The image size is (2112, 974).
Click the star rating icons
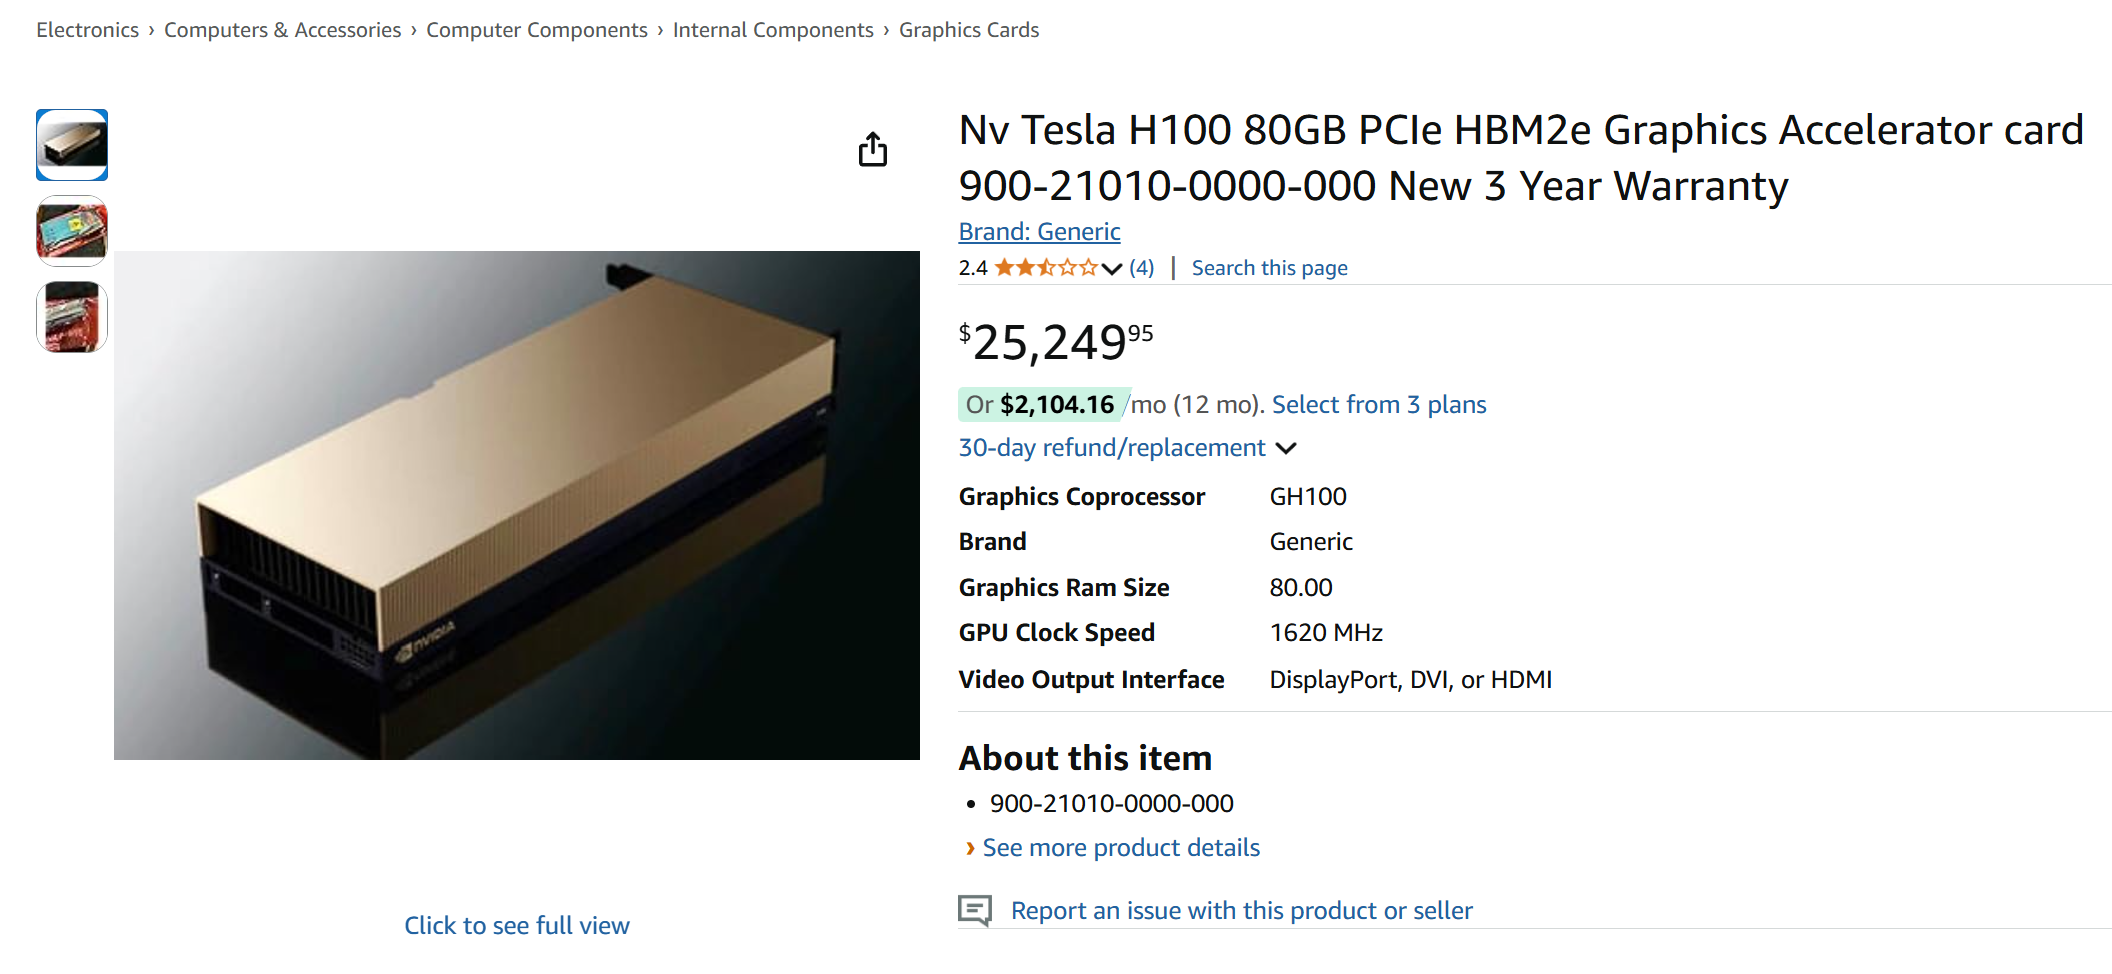1046,268
